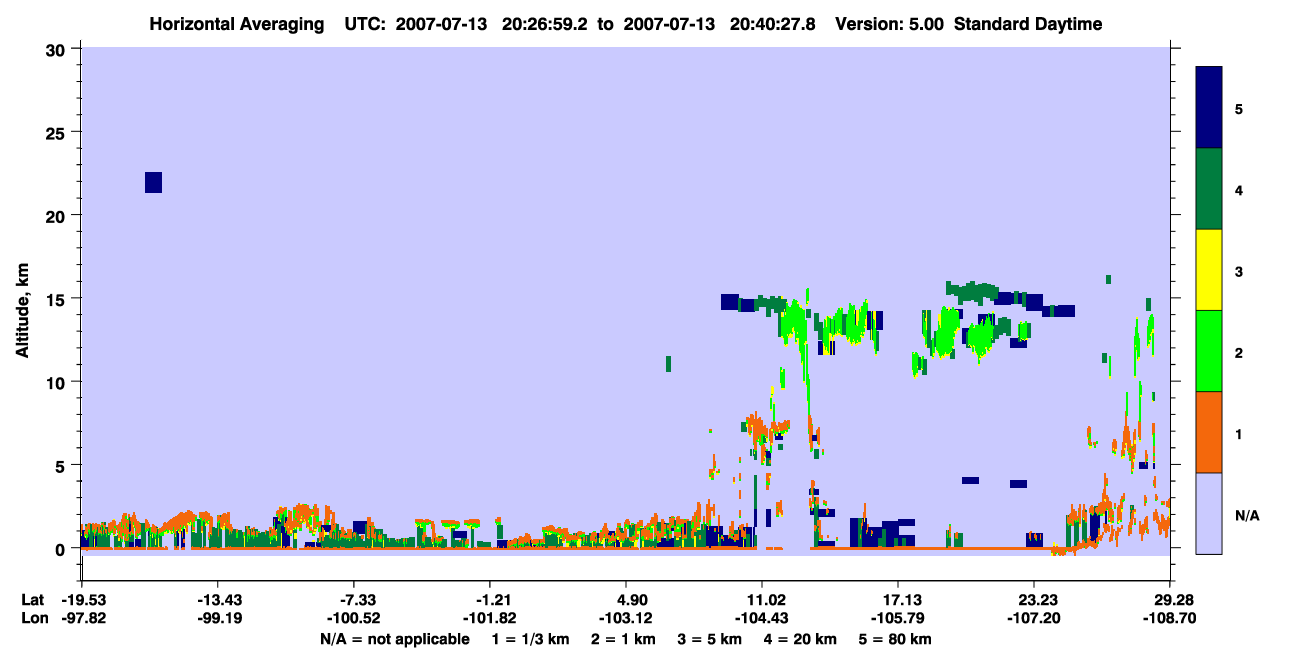The image size is (1300, 667).
Task: Click the 'Standard Daytime' text
Action: [1028, 24]
